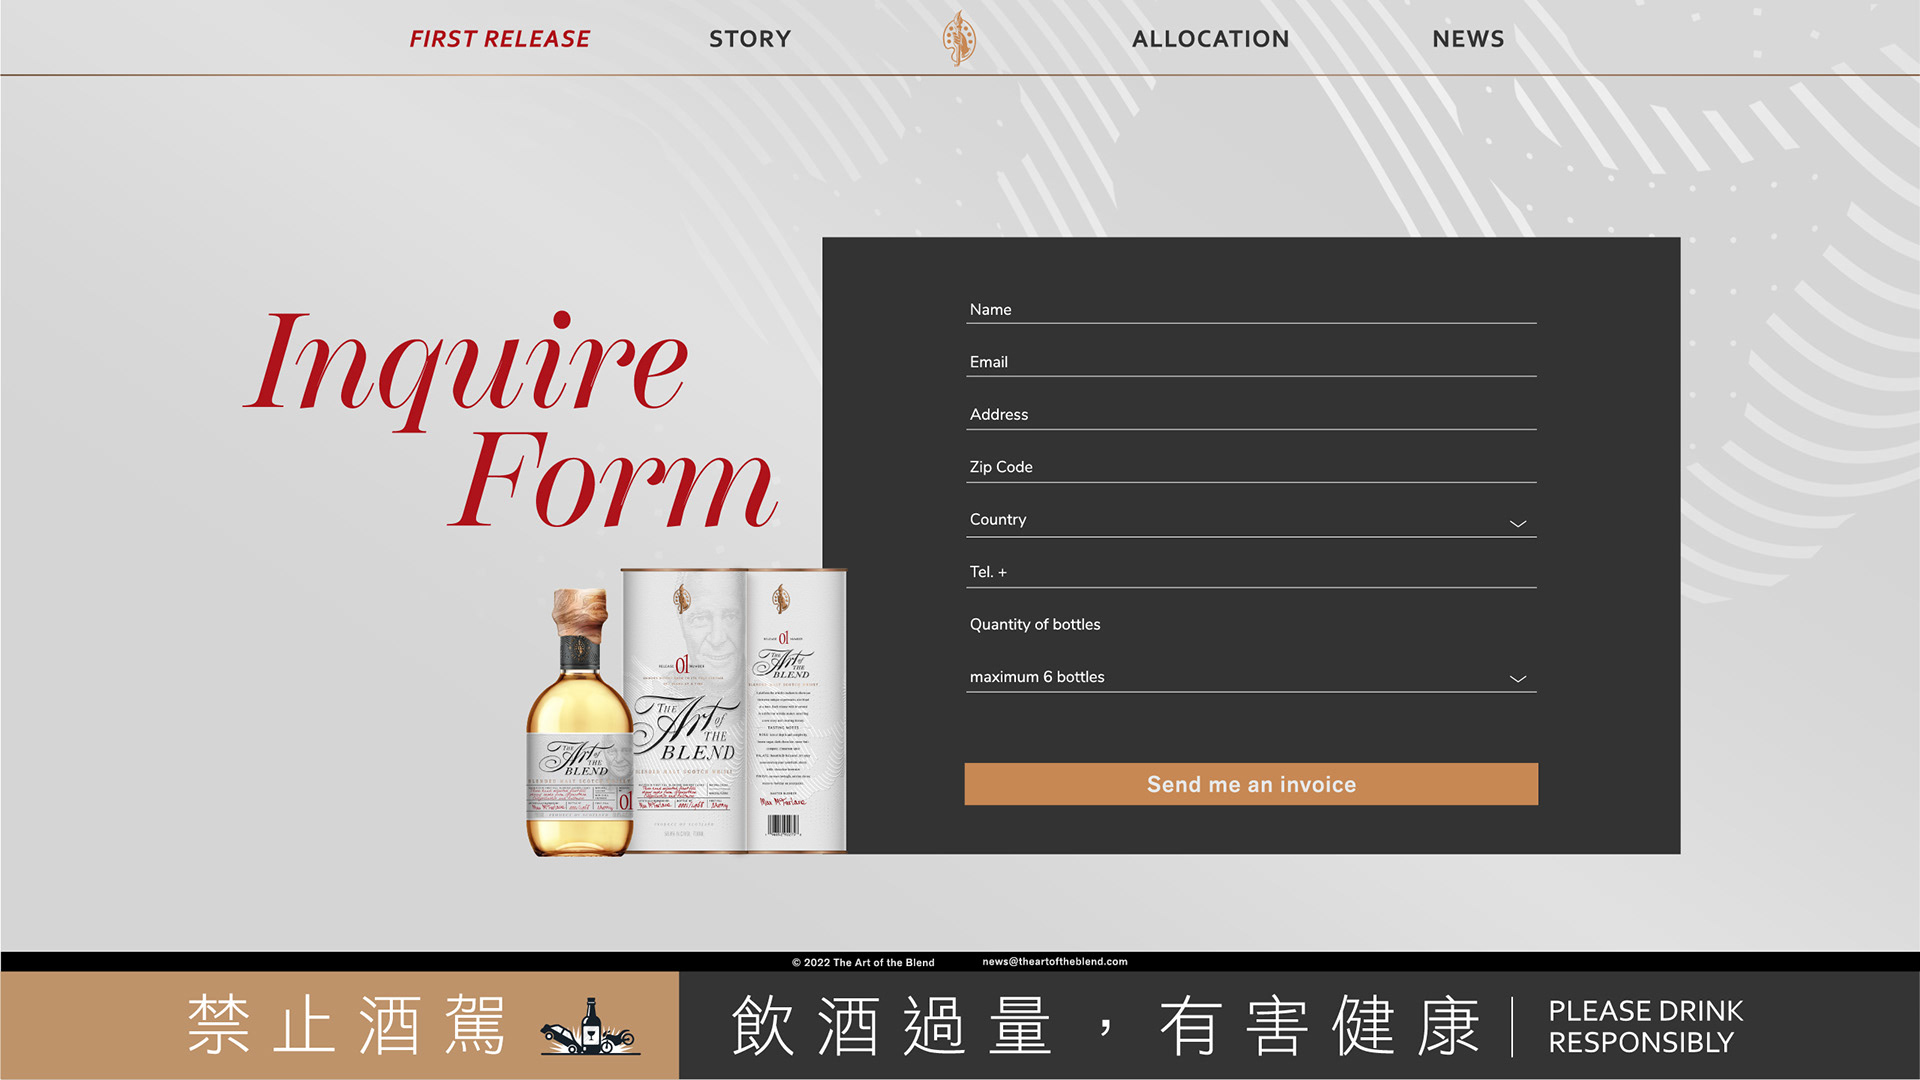Viewport: 1920px width, 1080px height.
Task: Click the © 2022 The Art of the Blend text
Action: pyautogui.click(x=863, y=962)
